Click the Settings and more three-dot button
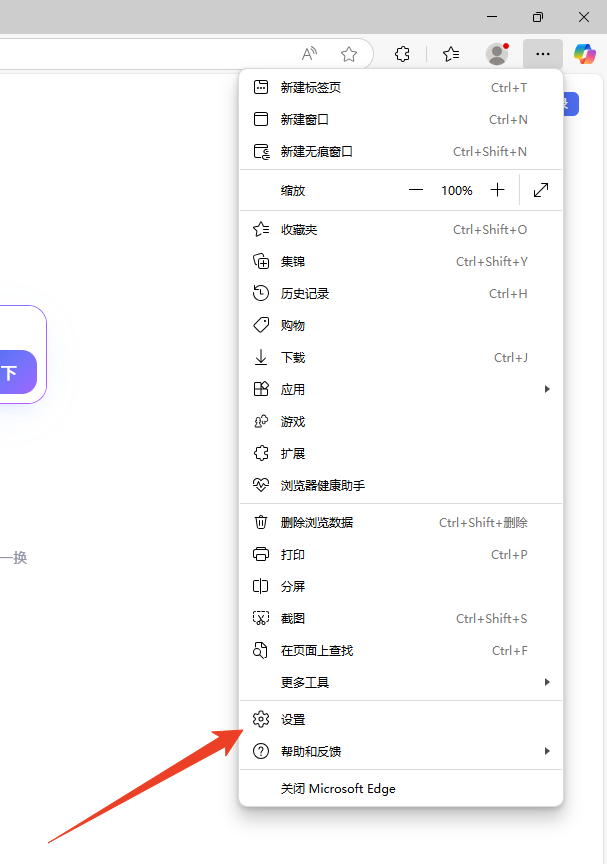 point(543,54)
